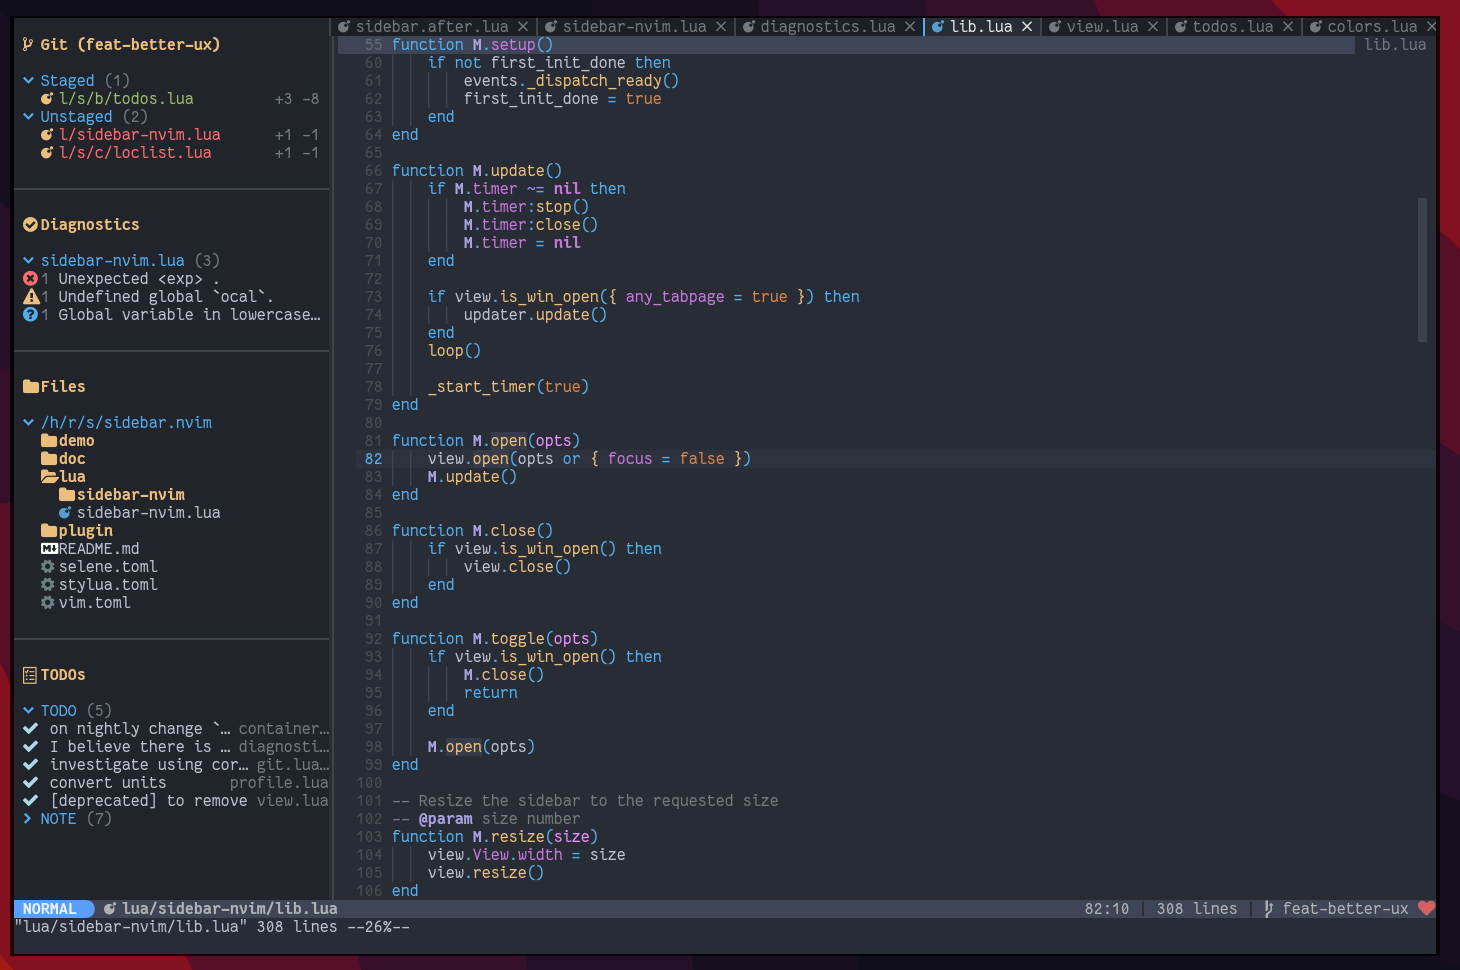Click the lib.lua winbar label at top right
This screenshot has height=970, width=1460.
pyautogui.click(x=1395, y=45)
